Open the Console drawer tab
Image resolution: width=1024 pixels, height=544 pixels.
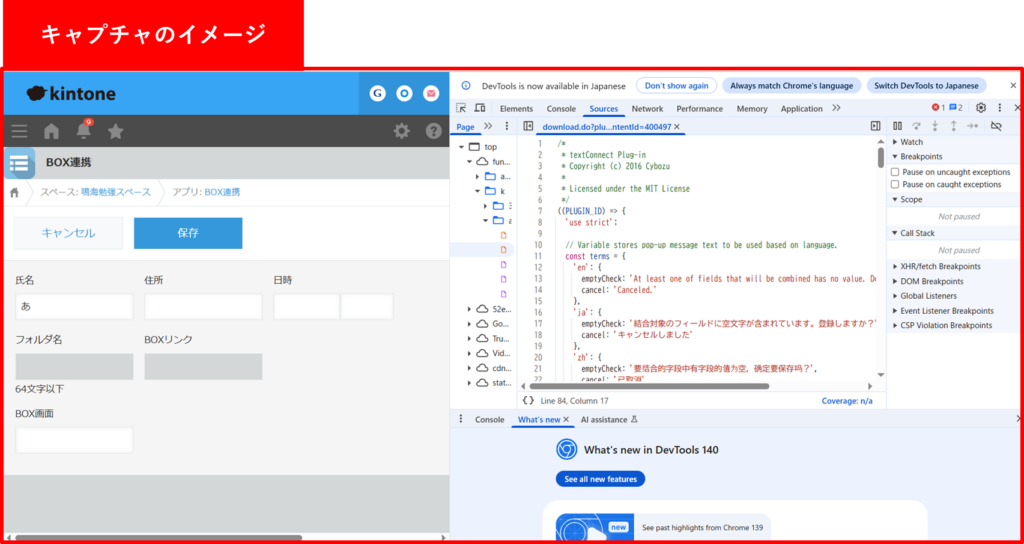[x=489, y=420]
